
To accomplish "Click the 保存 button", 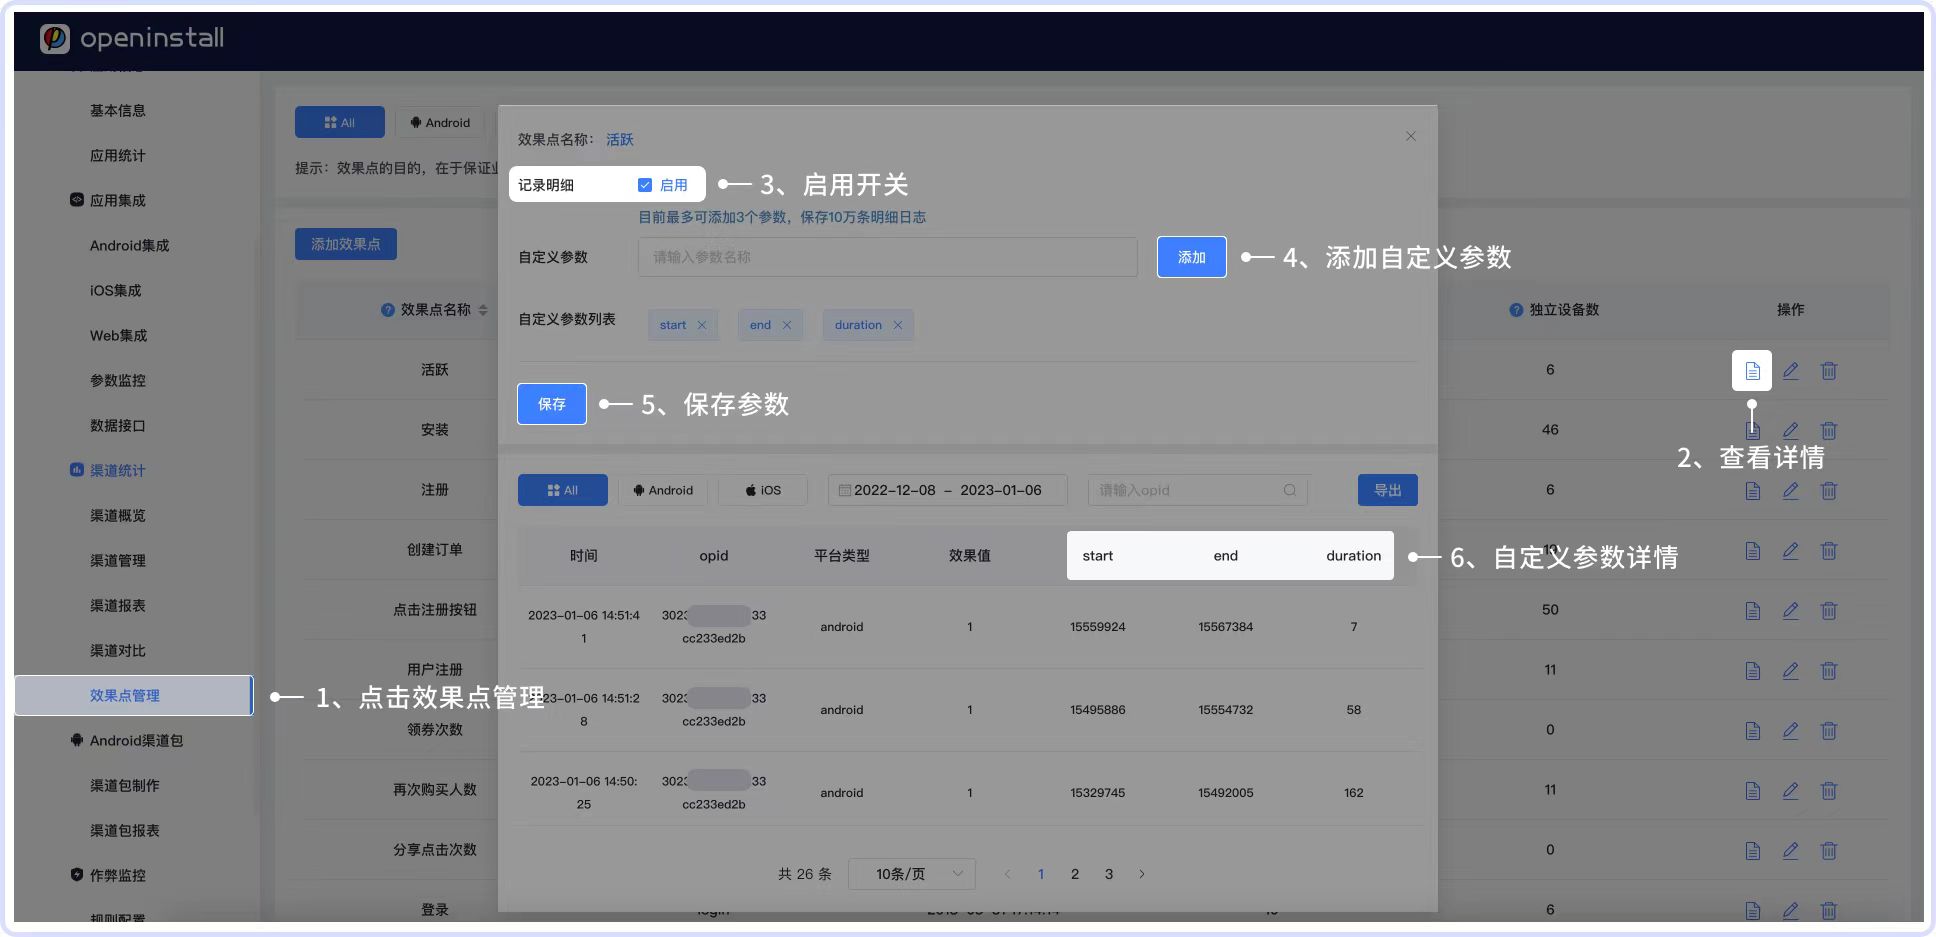I will click(552, 404).
